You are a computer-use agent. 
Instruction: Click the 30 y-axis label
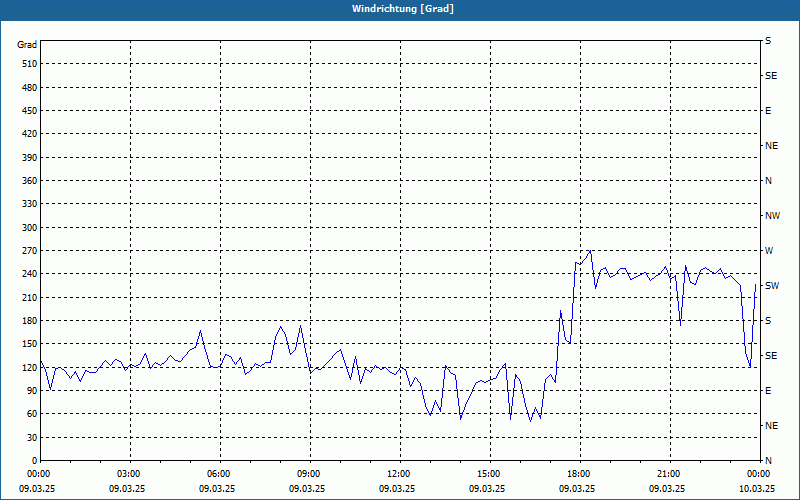[32, 438]
